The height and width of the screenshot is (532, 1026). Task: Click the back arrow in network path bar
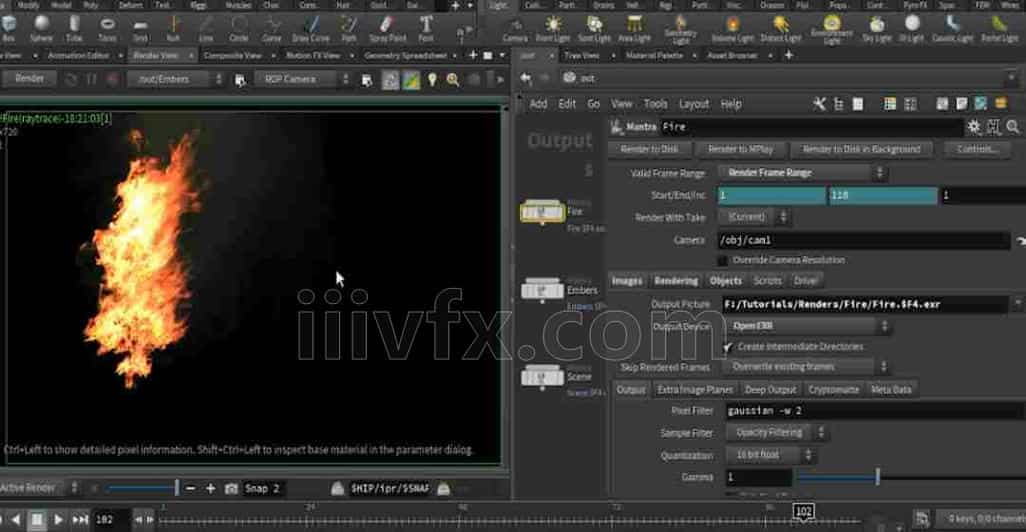[525, 79]
